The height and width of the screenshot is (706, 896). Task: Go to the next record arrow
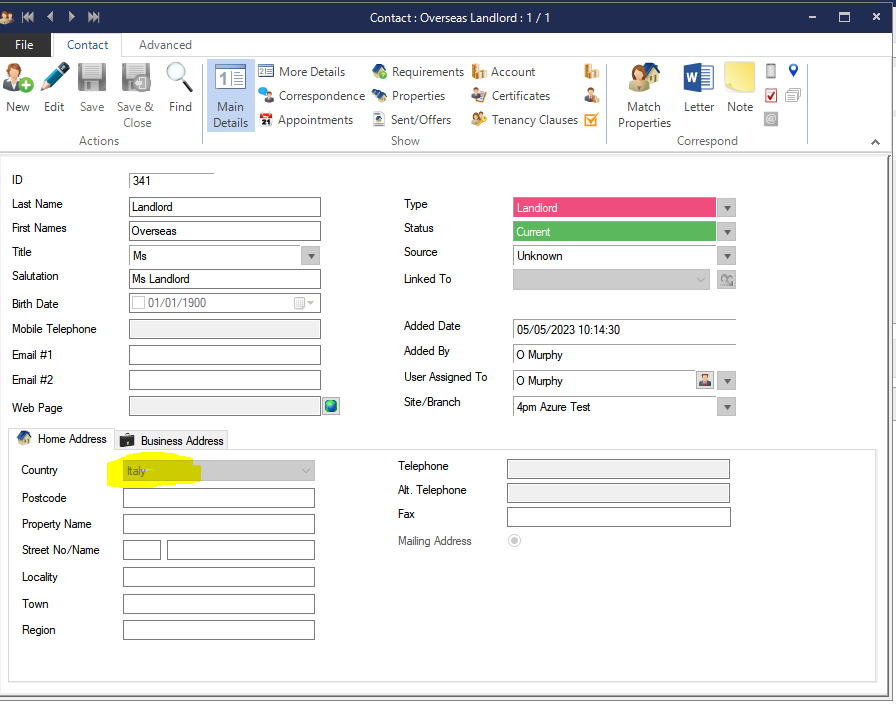(72, 17)
